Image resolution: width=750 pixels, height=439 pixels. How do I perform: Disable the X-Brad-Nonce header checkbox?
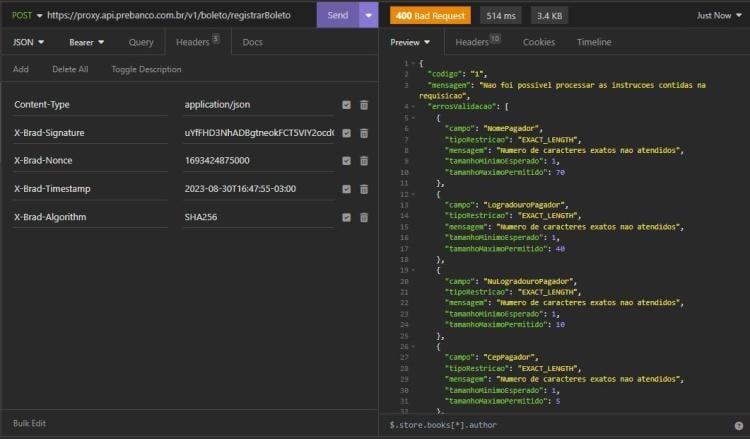[x=346, y=161]
